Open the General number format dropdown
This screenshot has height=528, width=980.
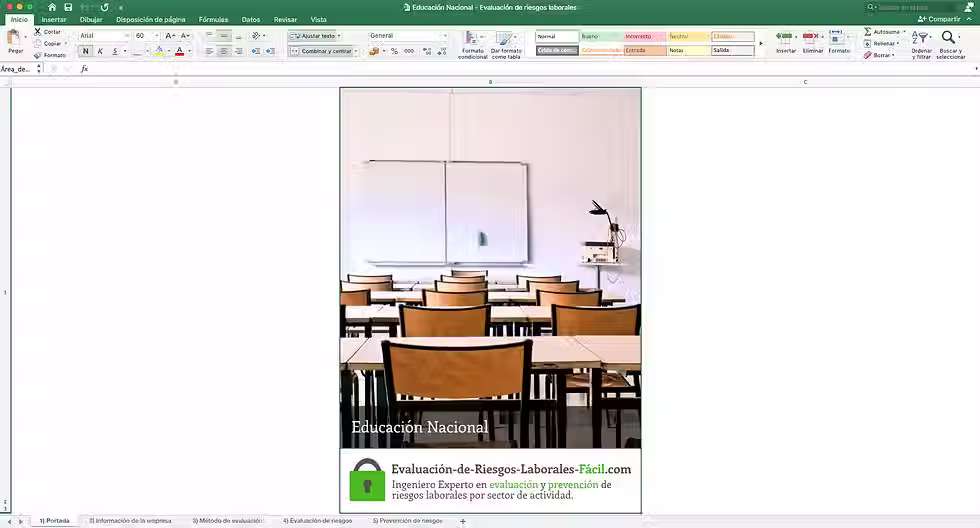point(444,36)
